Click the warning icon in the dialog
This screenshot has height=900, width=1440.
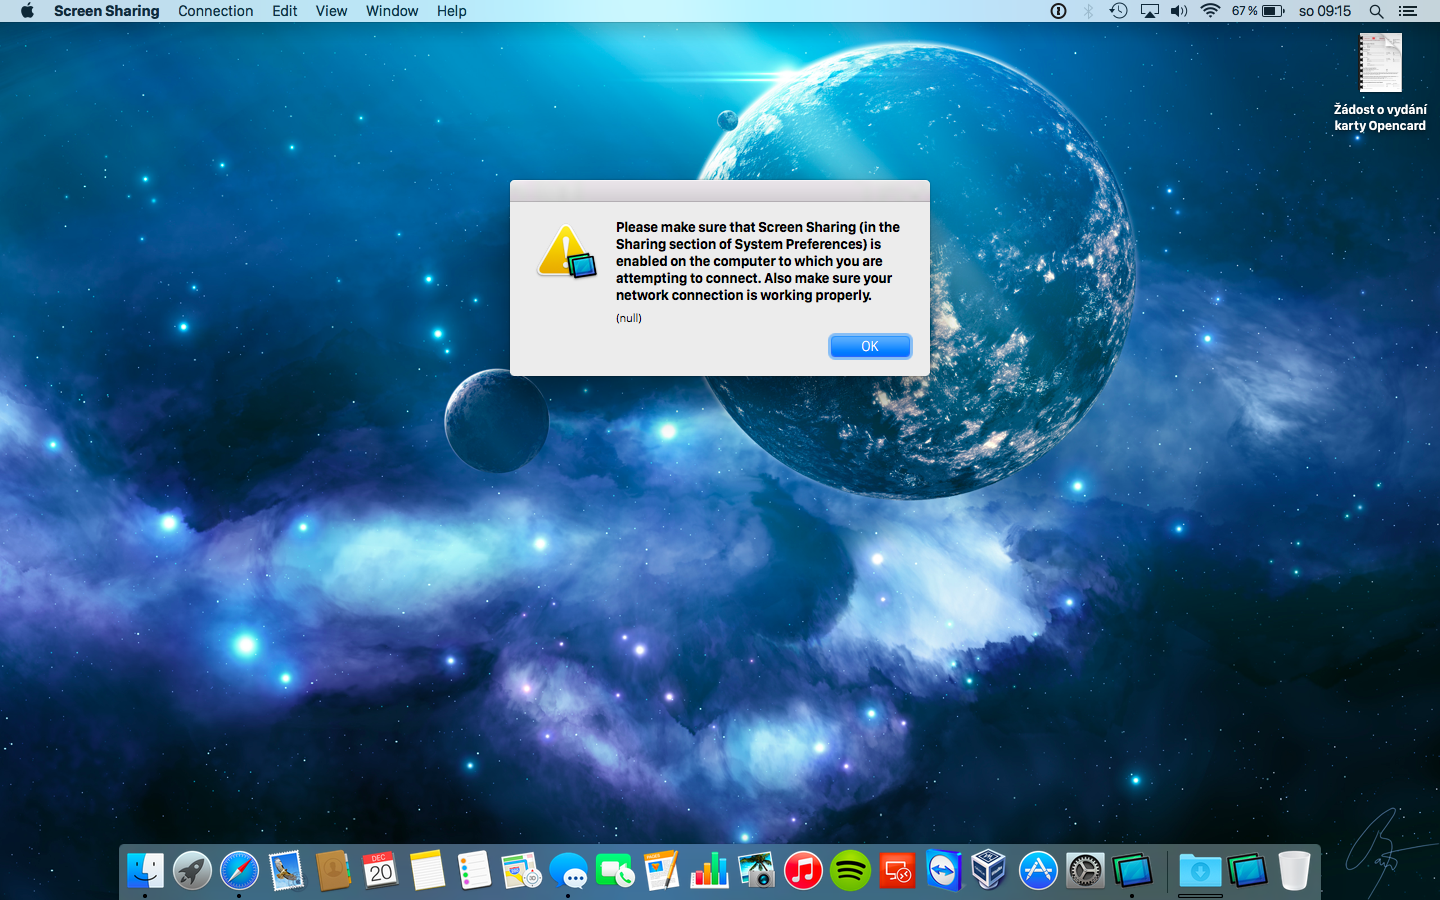pyautogui.click(x=567, y=252)
